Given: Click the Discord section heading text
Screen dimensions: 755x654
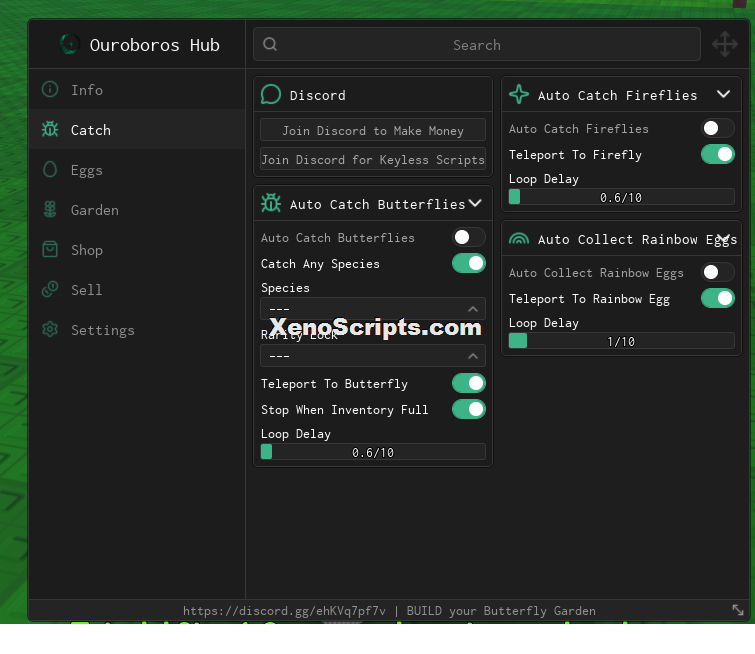Looking at the screenshot, I should click(317, 95).
